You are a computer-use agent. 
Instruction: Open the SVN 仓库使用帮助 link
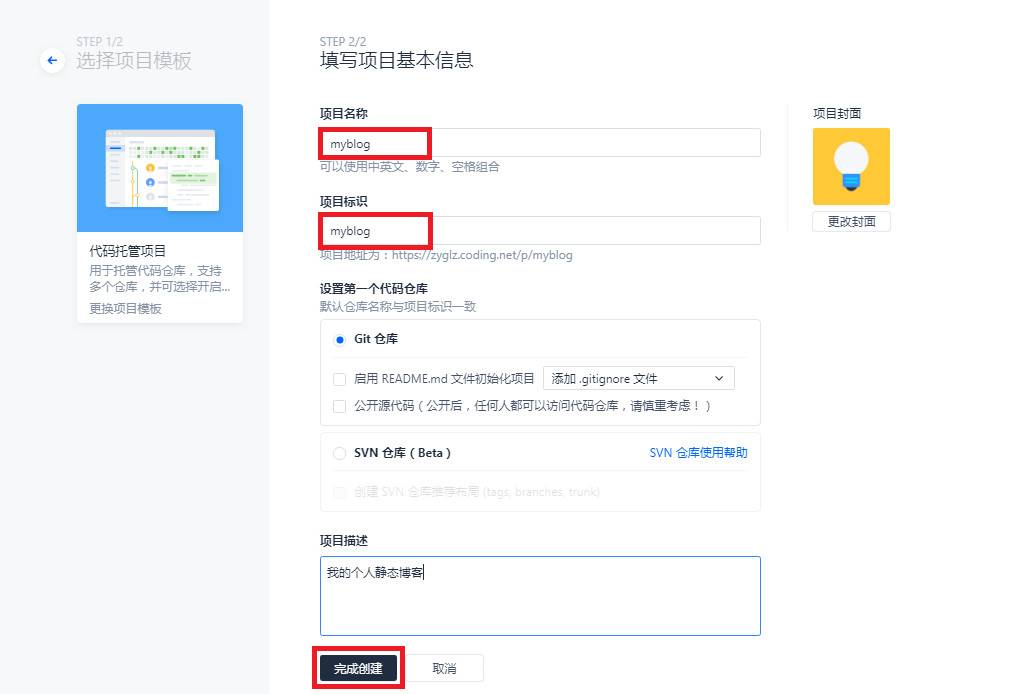tap(698, 452)
